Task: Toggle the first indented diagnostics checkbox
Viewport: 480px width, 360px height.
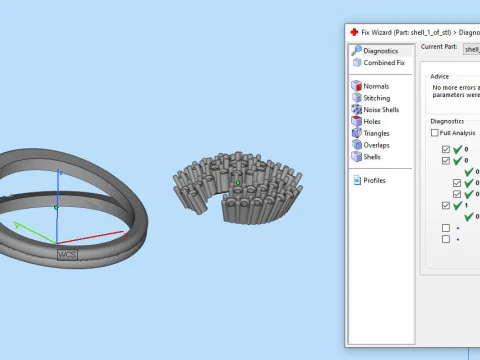Action: (457, 183)
